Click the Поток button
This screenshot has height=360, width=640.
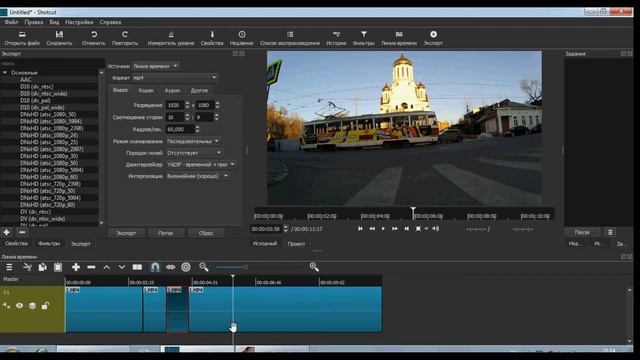click(x=166, y=233)
